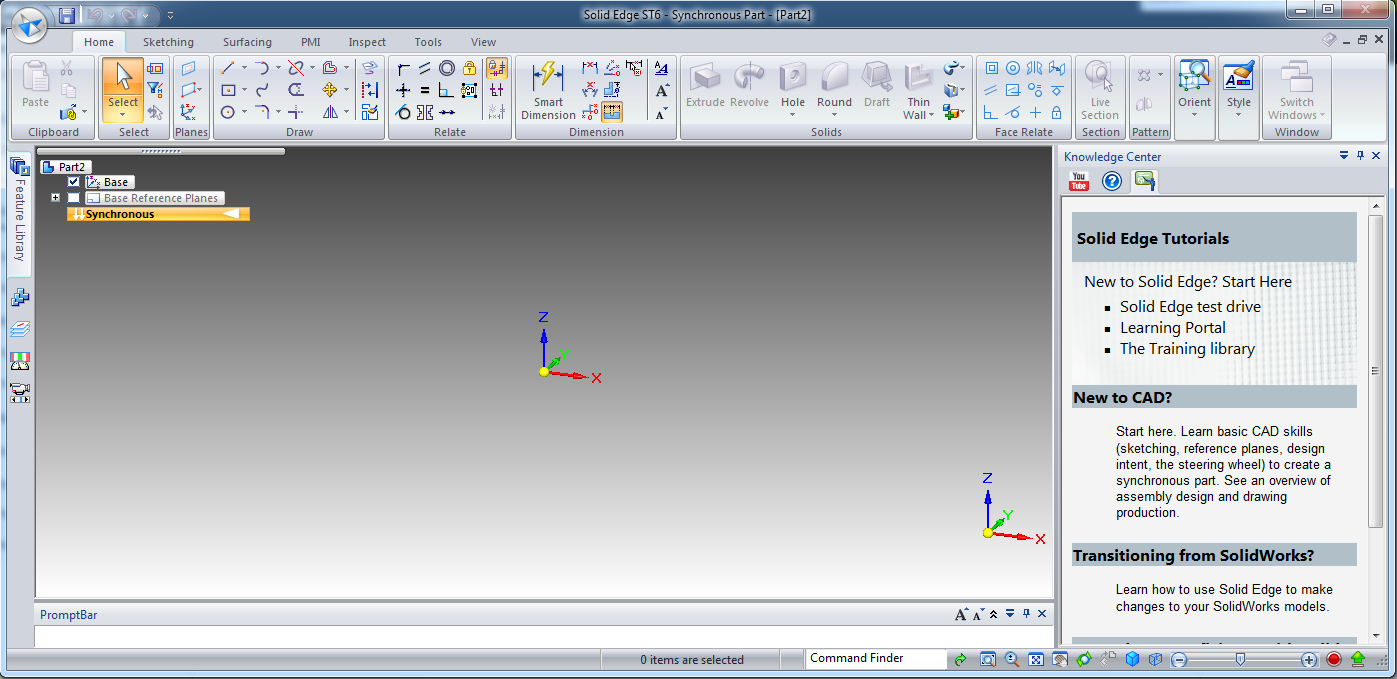
Task: Click the Command Finder search field
Action: pyautogui.click(x=876, y=658)
